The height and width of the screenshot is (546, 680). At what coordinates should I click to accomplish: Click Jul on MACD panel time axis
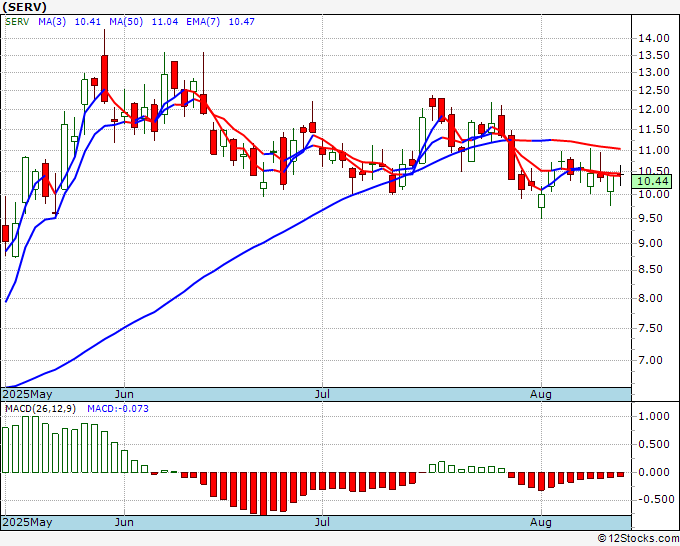click(322, 522)
